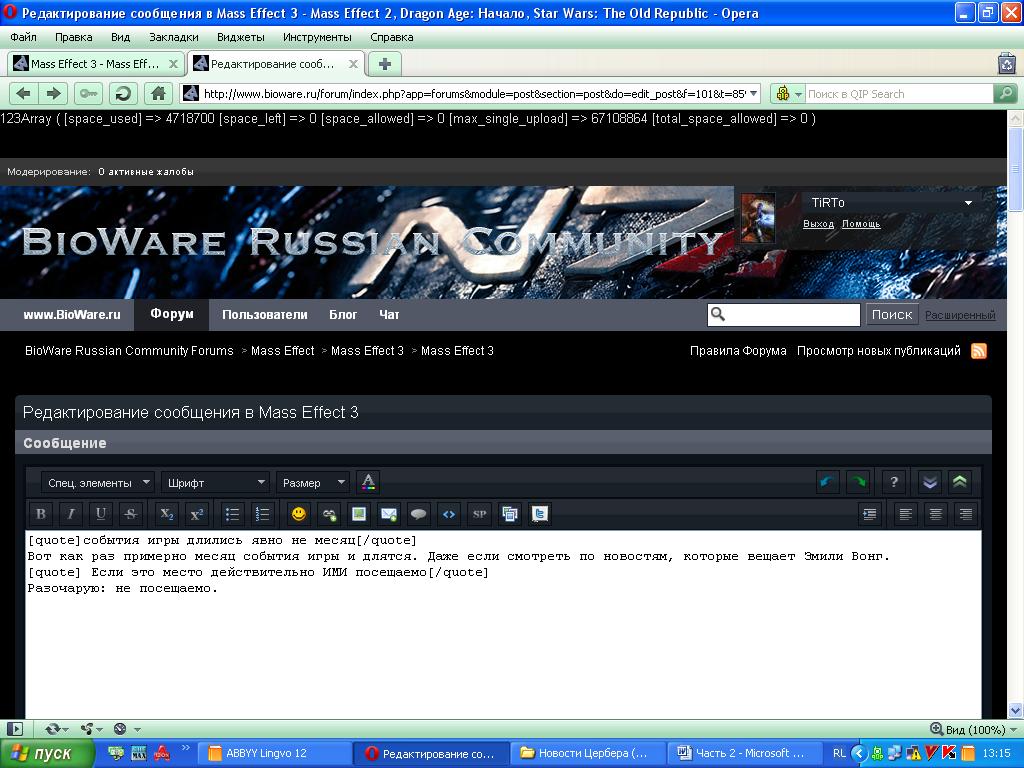
Task: Navigate forward in Opera
Action: coord(53,93)
